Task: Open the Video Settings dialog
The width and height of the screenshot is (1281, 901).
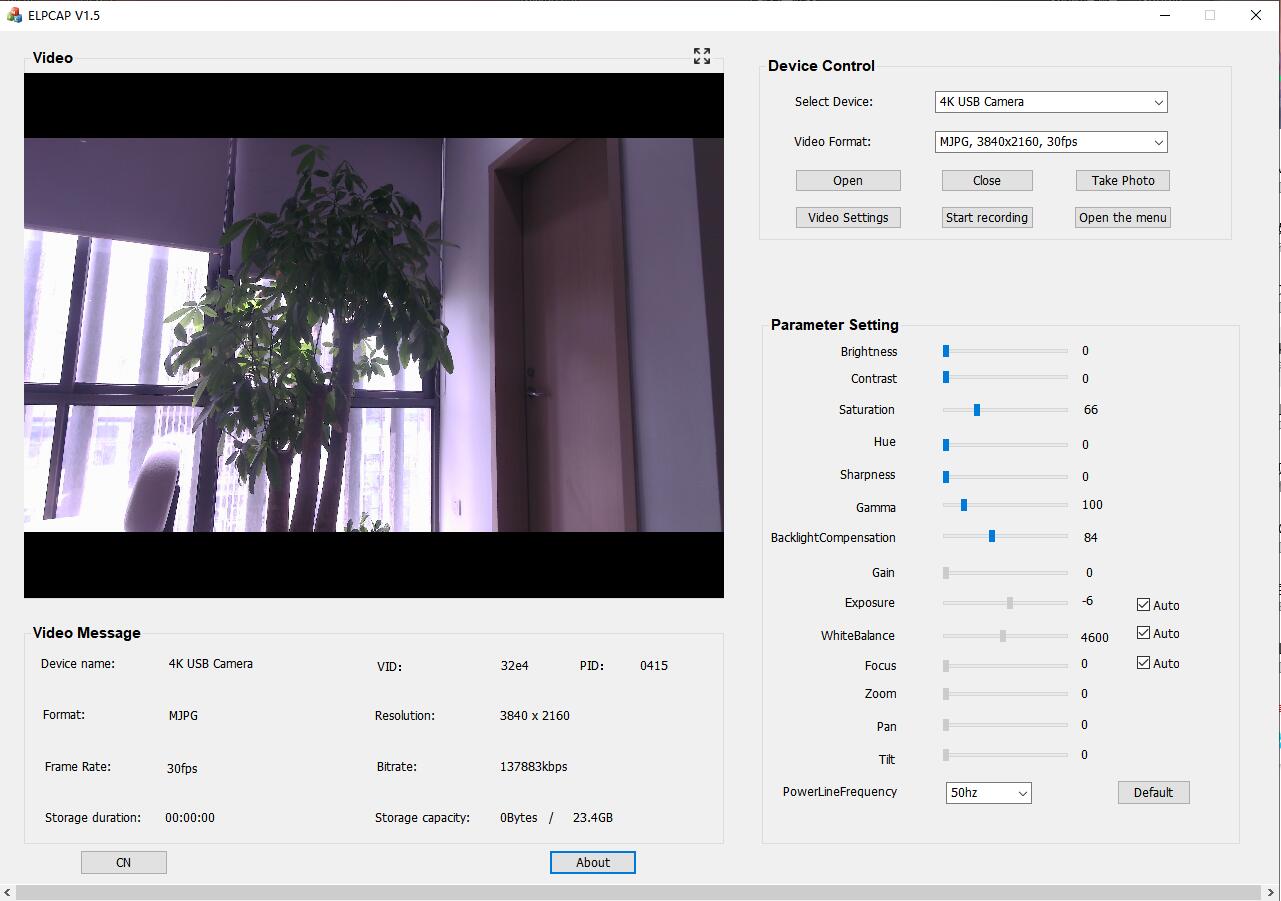Action: pyautogui.click(x=848, y=218)
